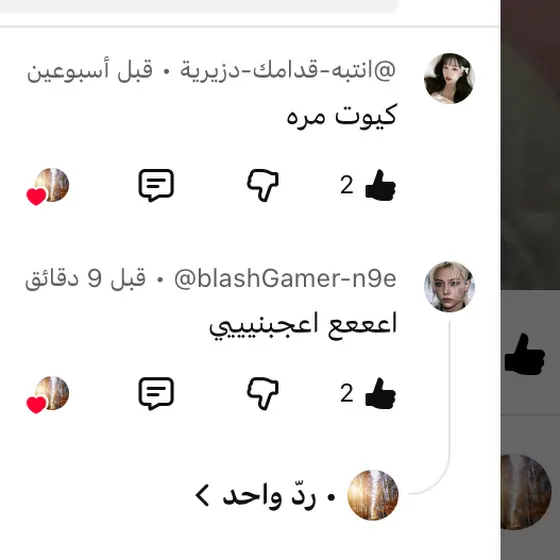Click the chevron next to "ردّ واحد"
The width and height of the screenshot is (560, 560).
(202, 496)
